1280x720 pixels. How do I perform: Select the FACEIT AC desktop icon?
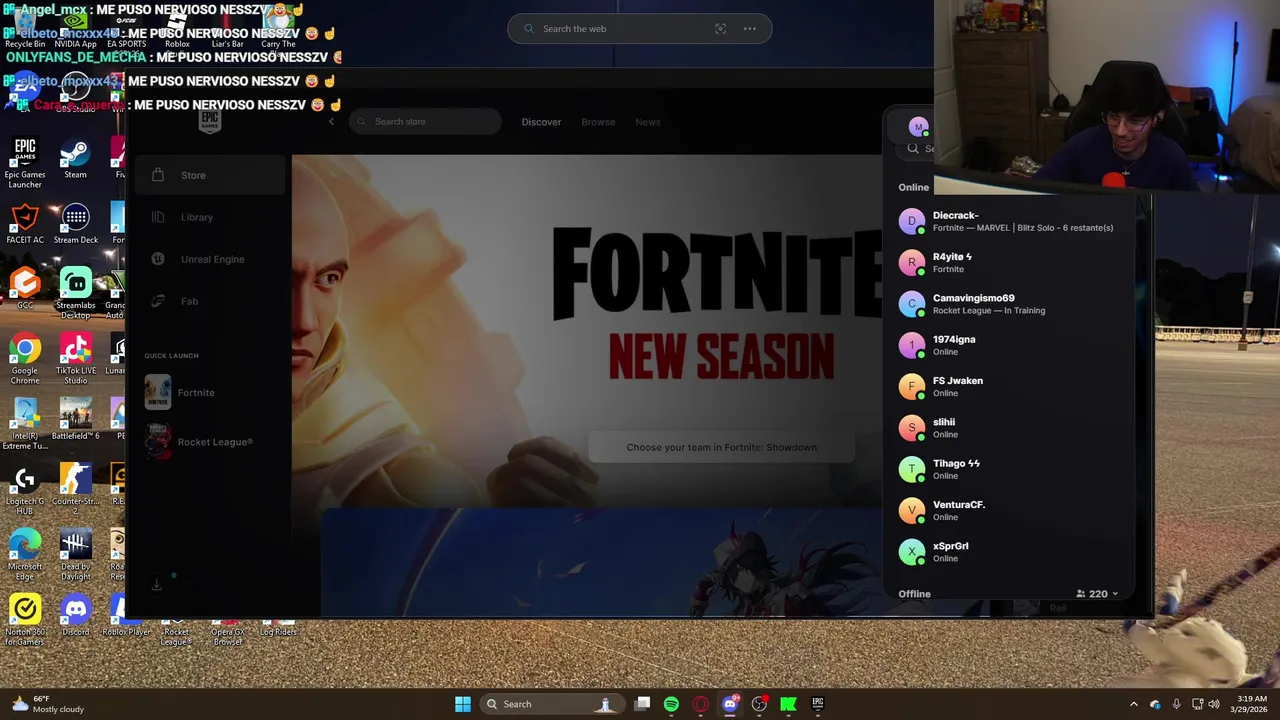[25, 225]
